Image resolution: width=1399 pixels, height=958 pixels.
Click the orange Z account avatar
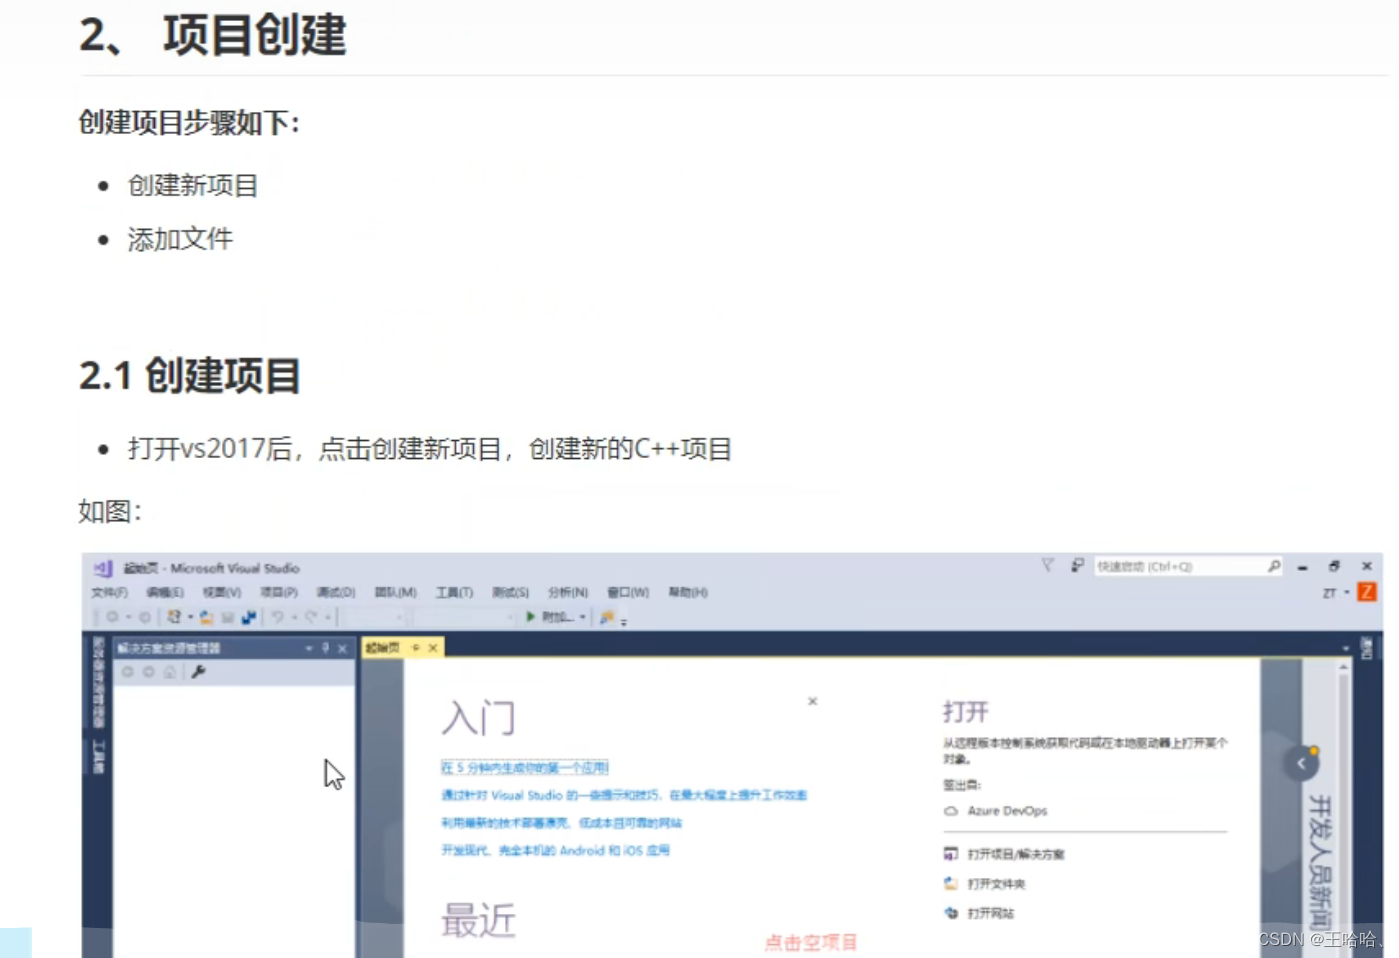point(1367,592)
